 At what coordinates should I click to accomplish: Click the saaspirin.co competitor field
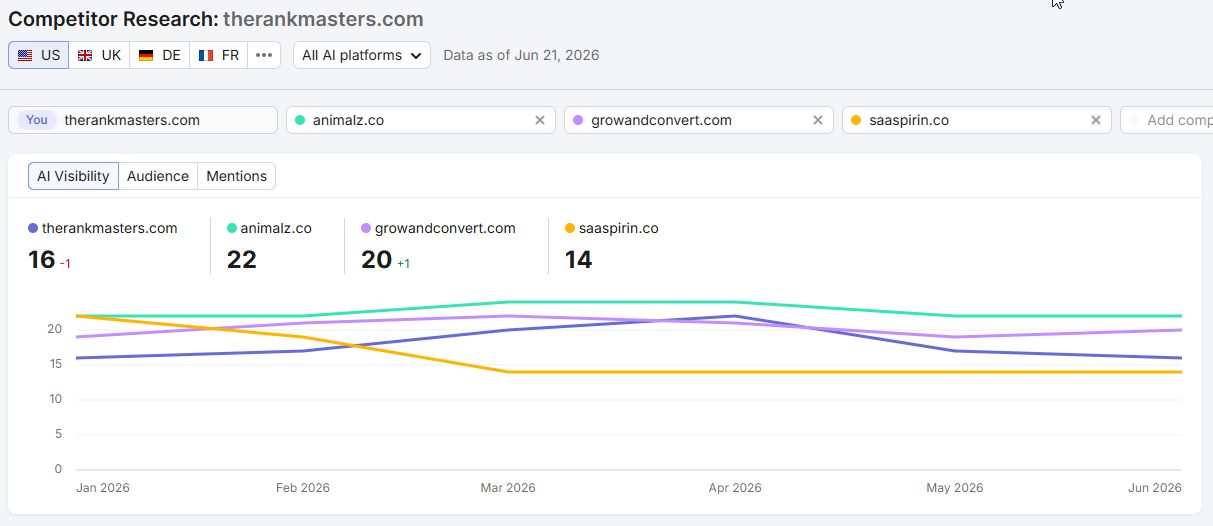977,120
